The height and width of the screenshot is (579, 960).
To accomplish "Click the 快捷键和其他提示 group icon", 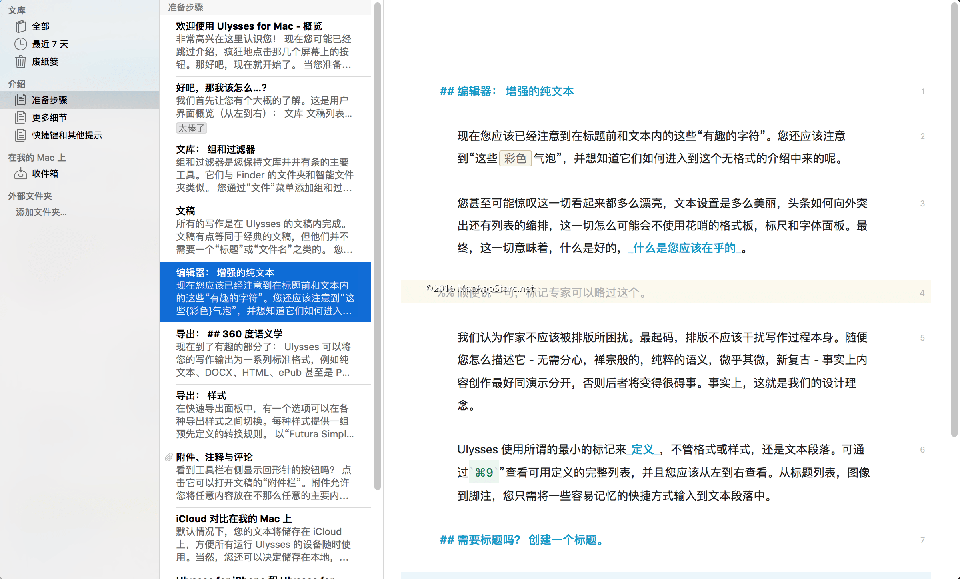I will [x=21, y=135].
